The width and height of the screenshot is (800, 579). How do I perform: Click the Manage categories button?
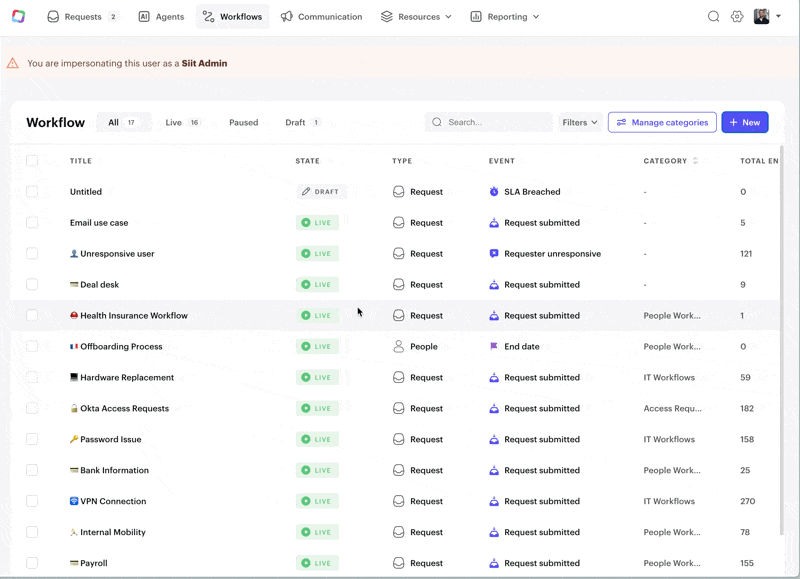(662, 123)
